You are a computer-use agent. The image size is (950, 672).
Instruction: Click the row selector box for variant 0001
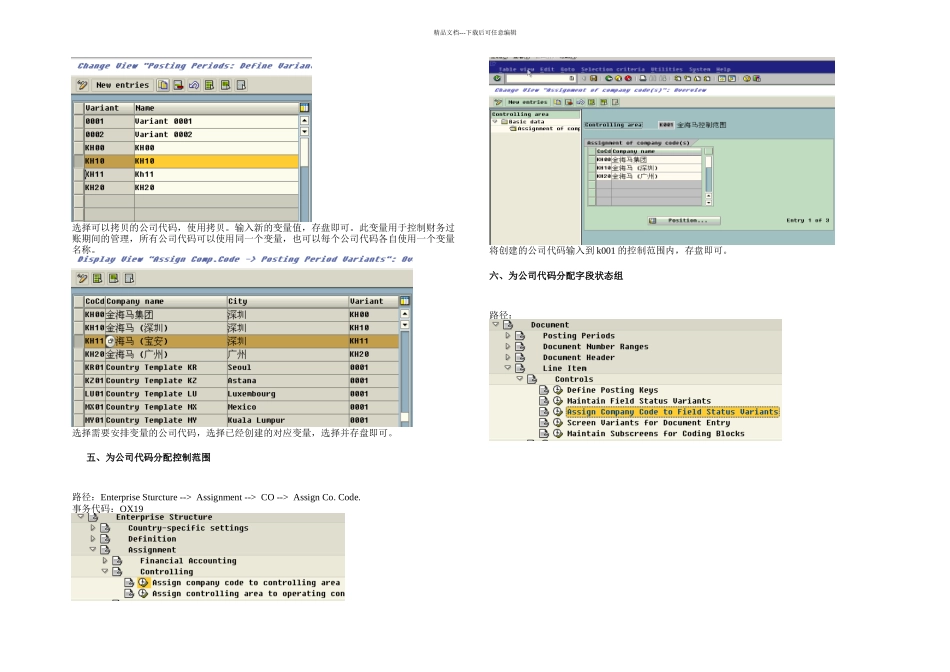(78, 121)
